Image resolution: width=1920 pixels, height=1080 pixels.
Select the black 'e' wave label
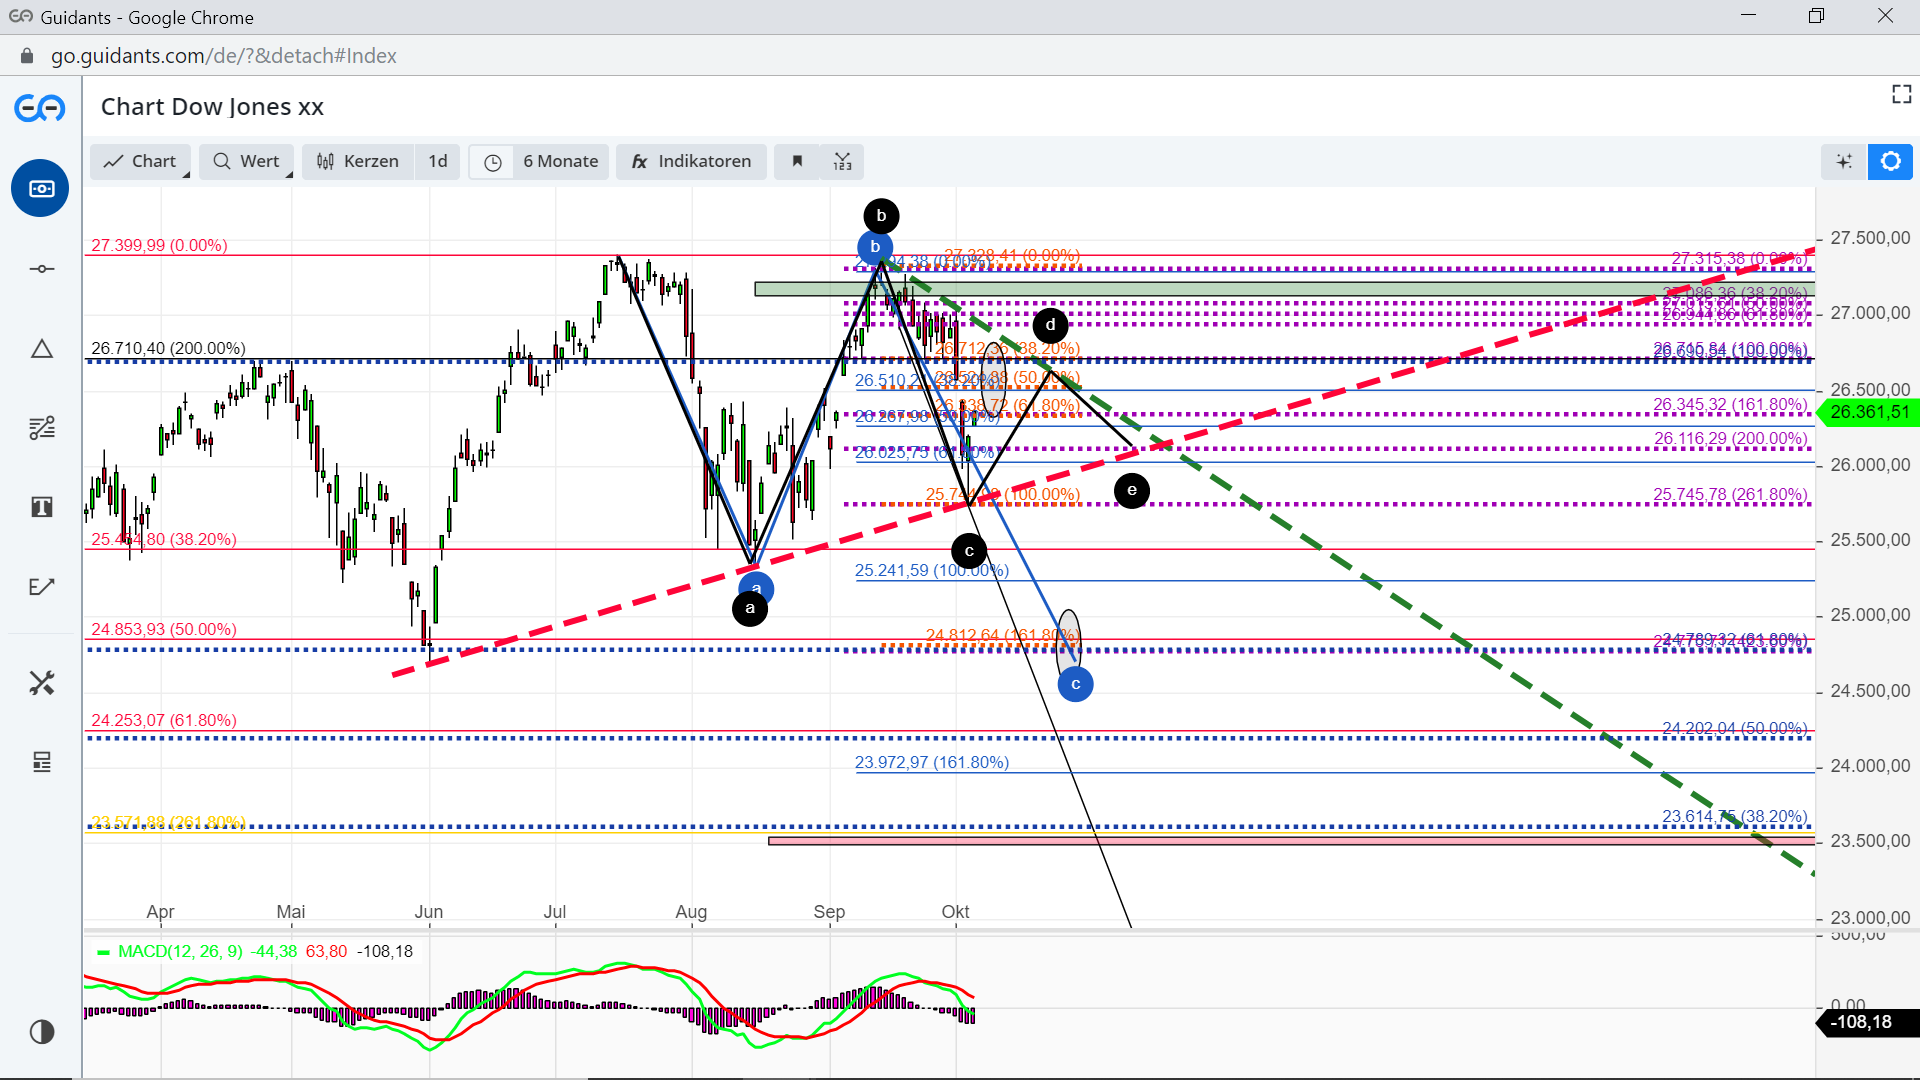pos(1131,490)
